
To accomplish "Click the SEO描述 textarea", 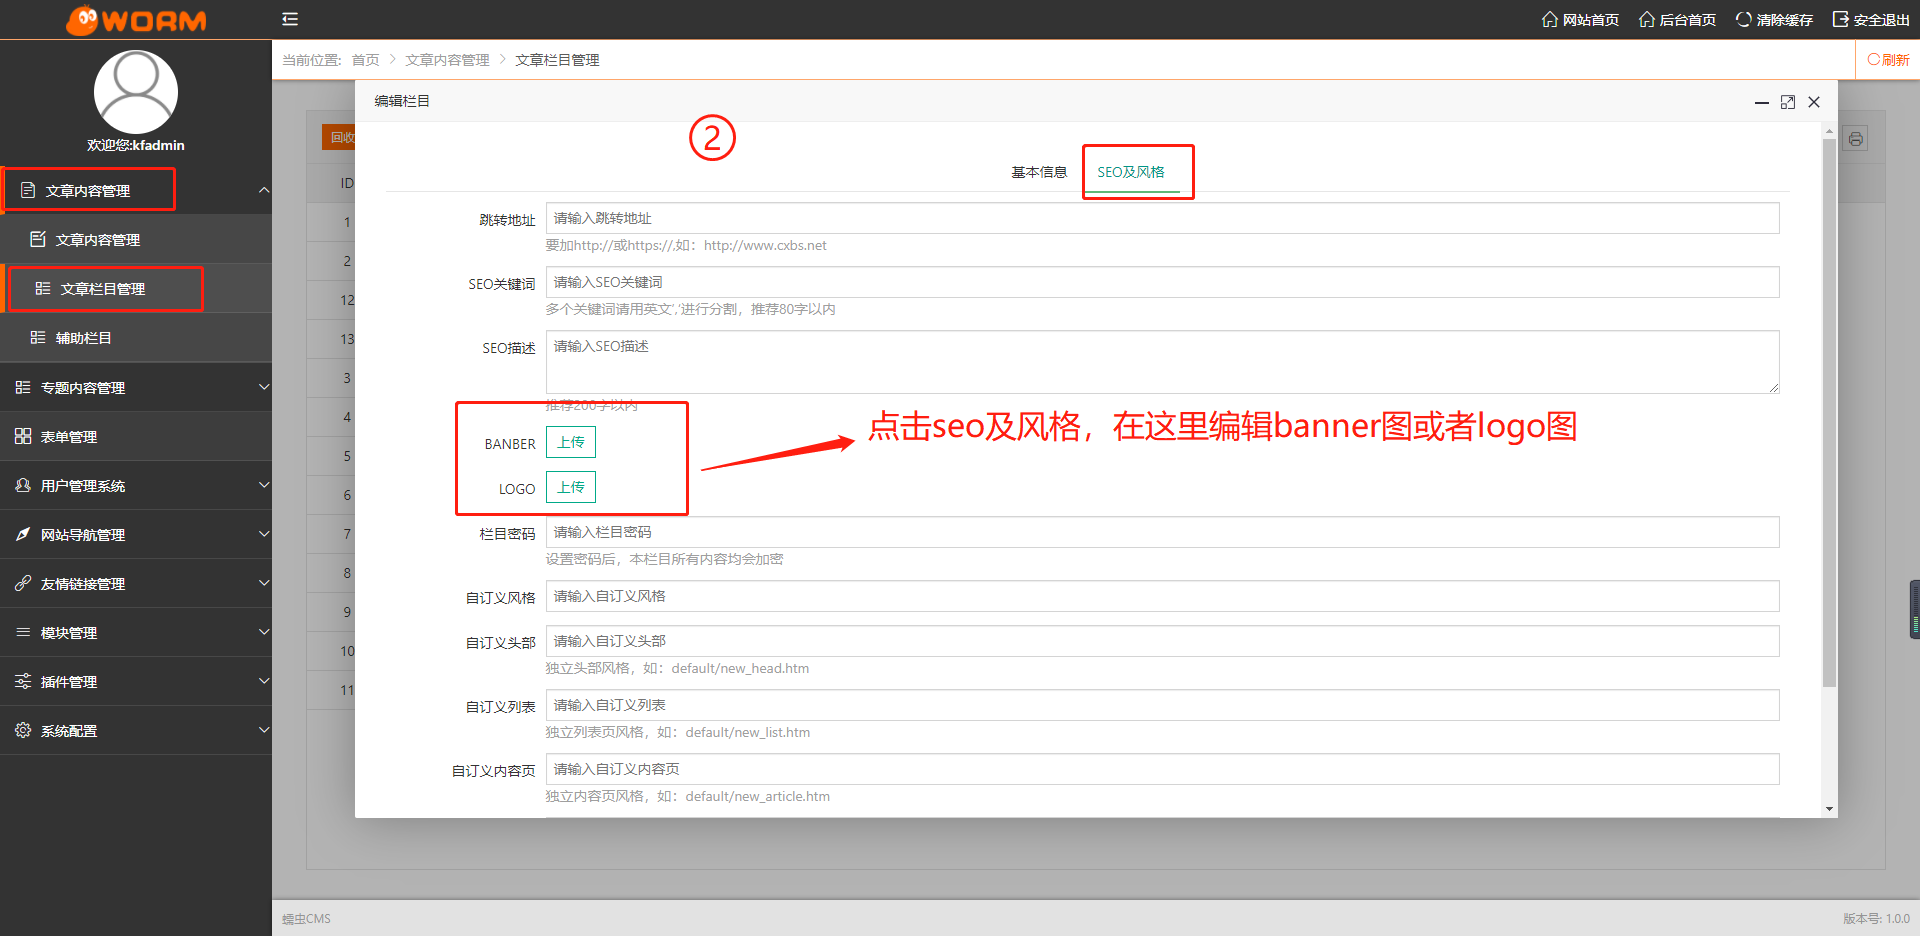I will point(1162,362).
